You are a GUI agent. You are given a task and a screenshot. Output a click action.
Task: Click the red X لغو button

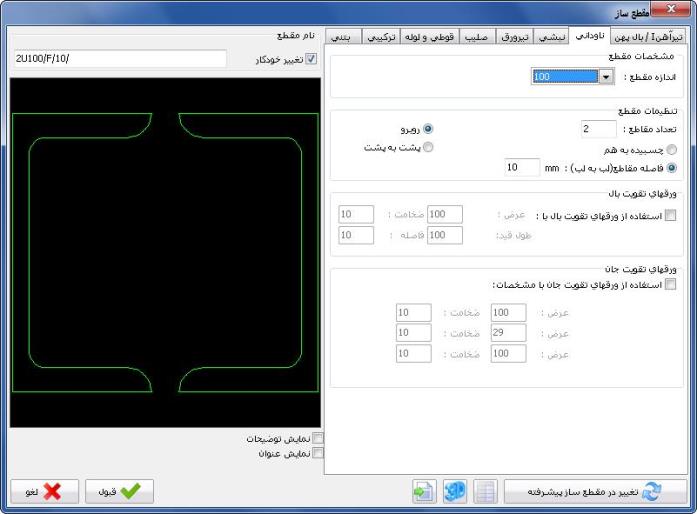(44, 492)
